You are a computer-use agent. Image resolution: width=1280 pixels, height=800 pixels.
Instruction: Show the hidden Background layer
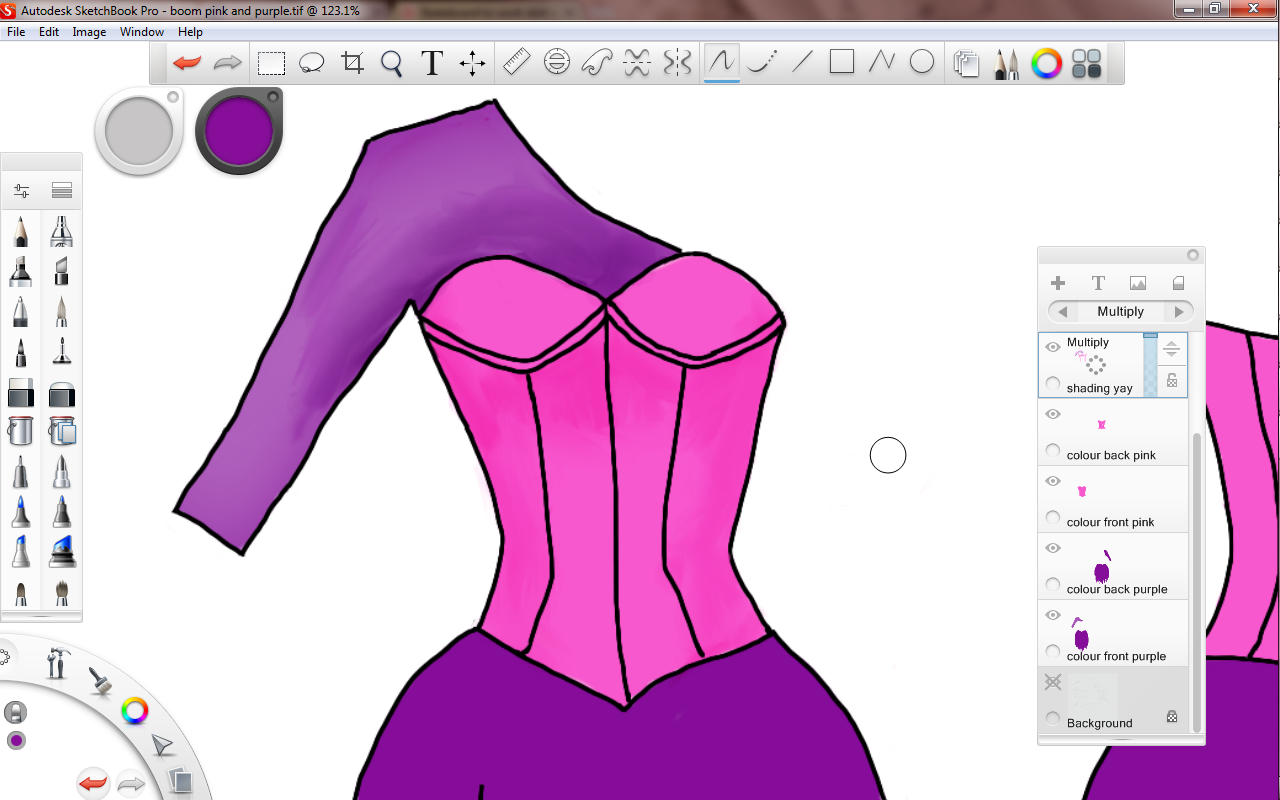(1052, 682)
